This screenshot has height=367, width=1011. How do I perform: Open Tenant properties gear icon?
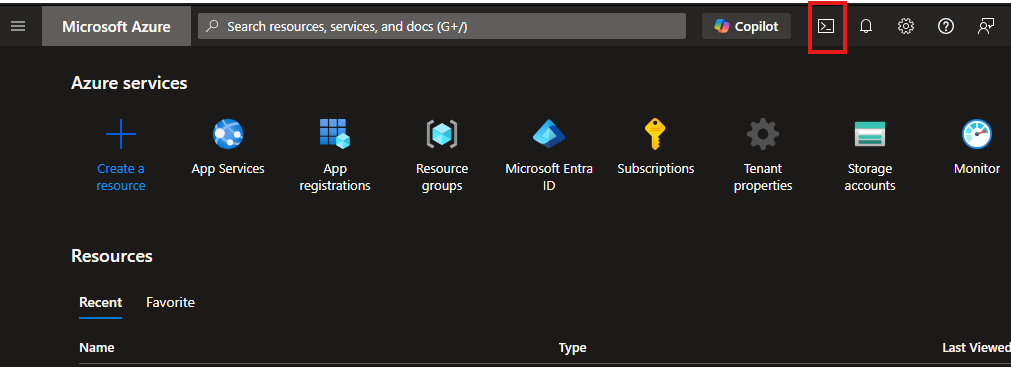pos(763,135)
